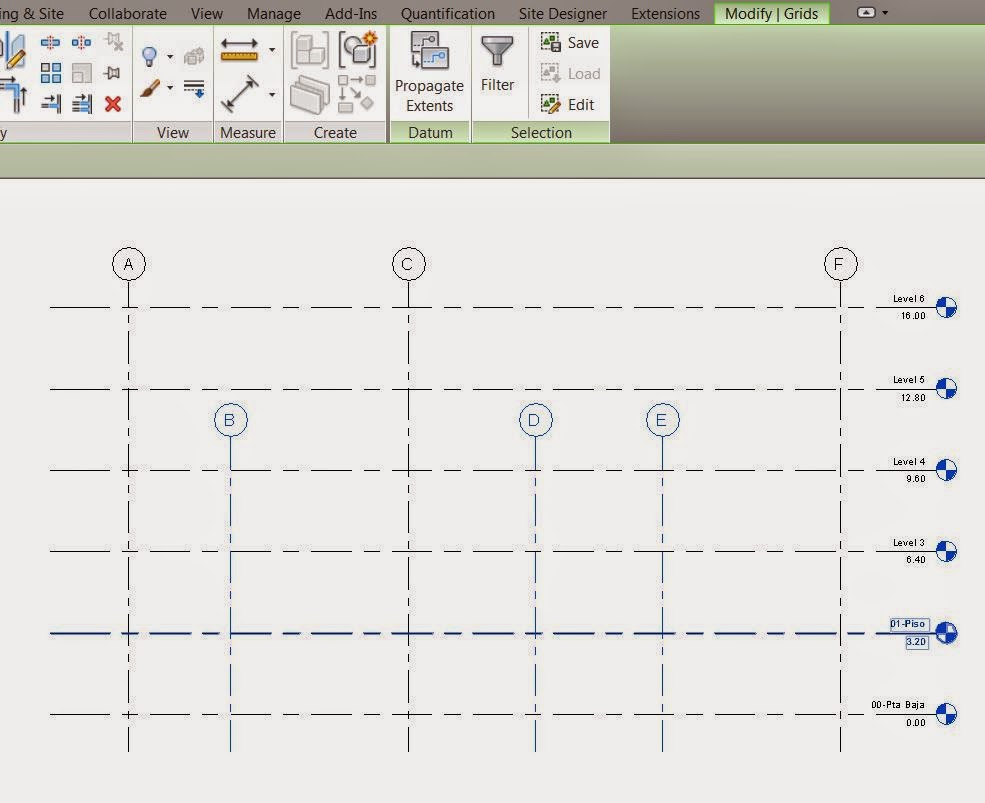Click the Level 6 level head symbol
The height and width of the screenshot is (803, 985).
coord(946,307)
